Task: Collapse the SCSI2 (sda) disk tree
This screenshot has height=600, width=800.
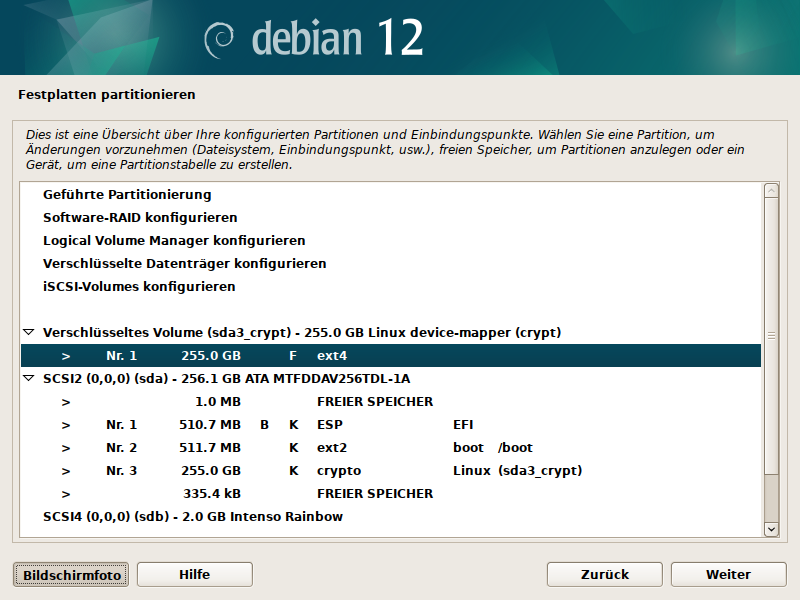Action: click(28, 379)
